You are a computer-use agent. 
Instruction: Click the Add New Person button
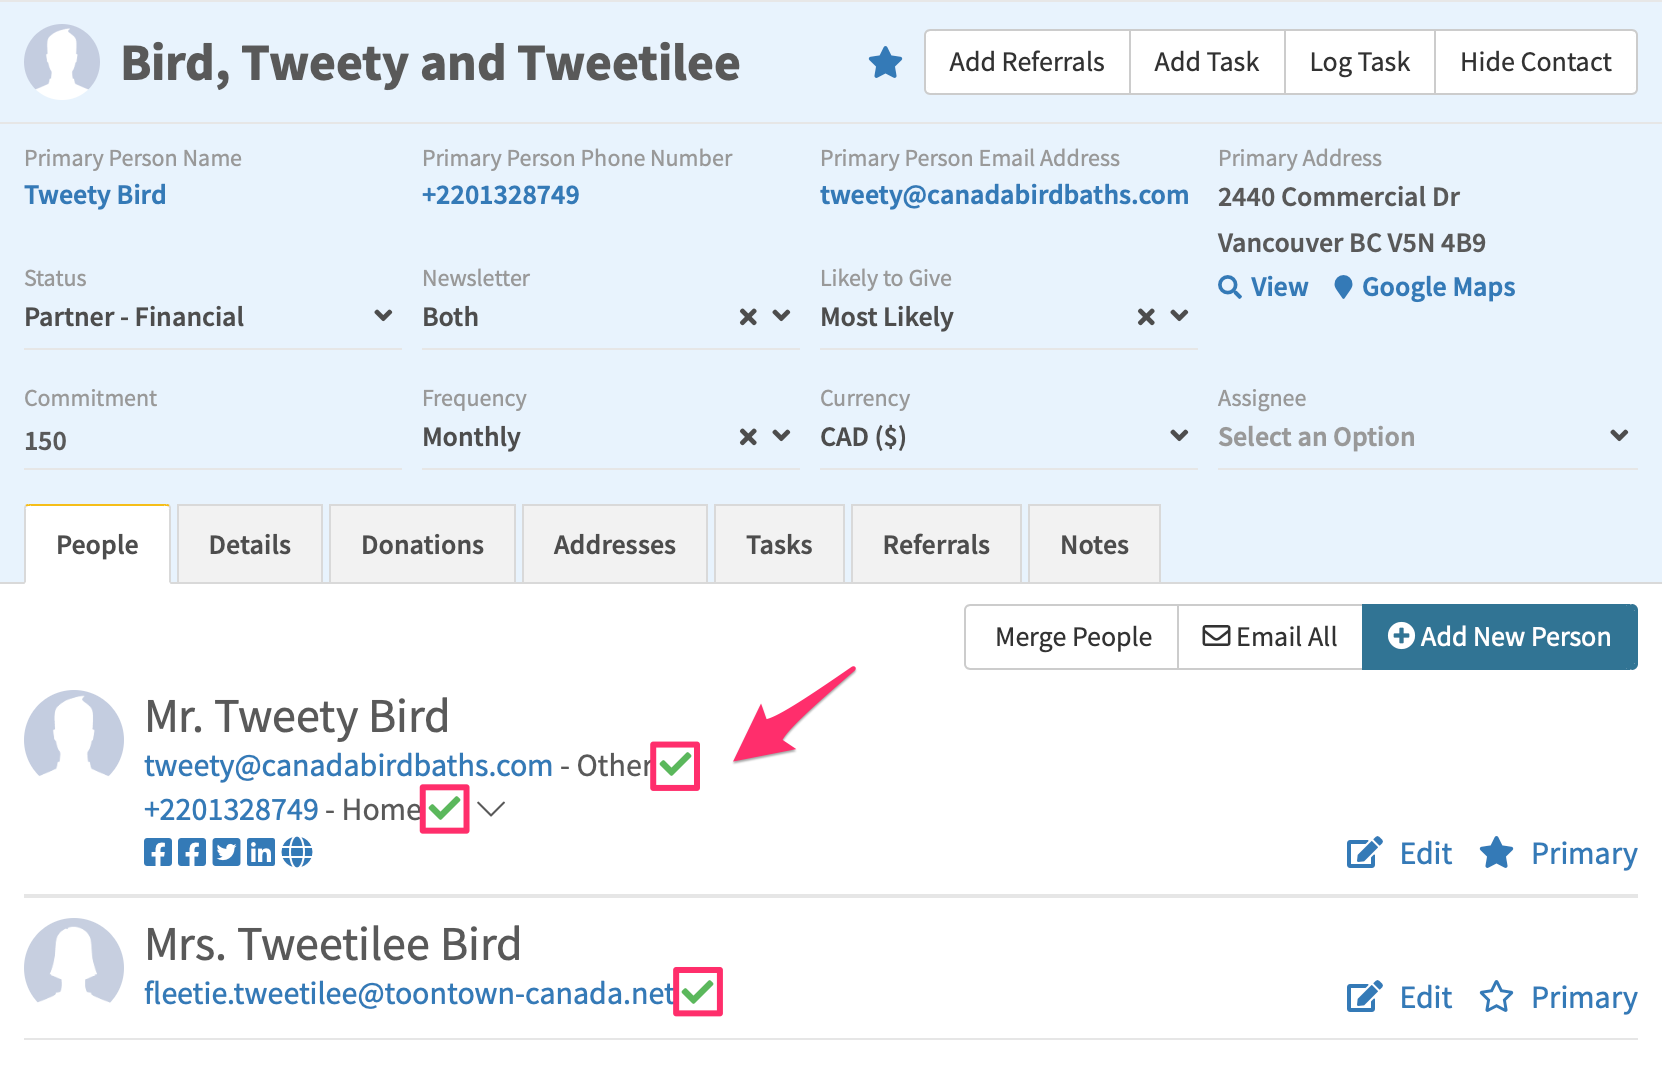pyautogui.click(x=1499, y=637)
